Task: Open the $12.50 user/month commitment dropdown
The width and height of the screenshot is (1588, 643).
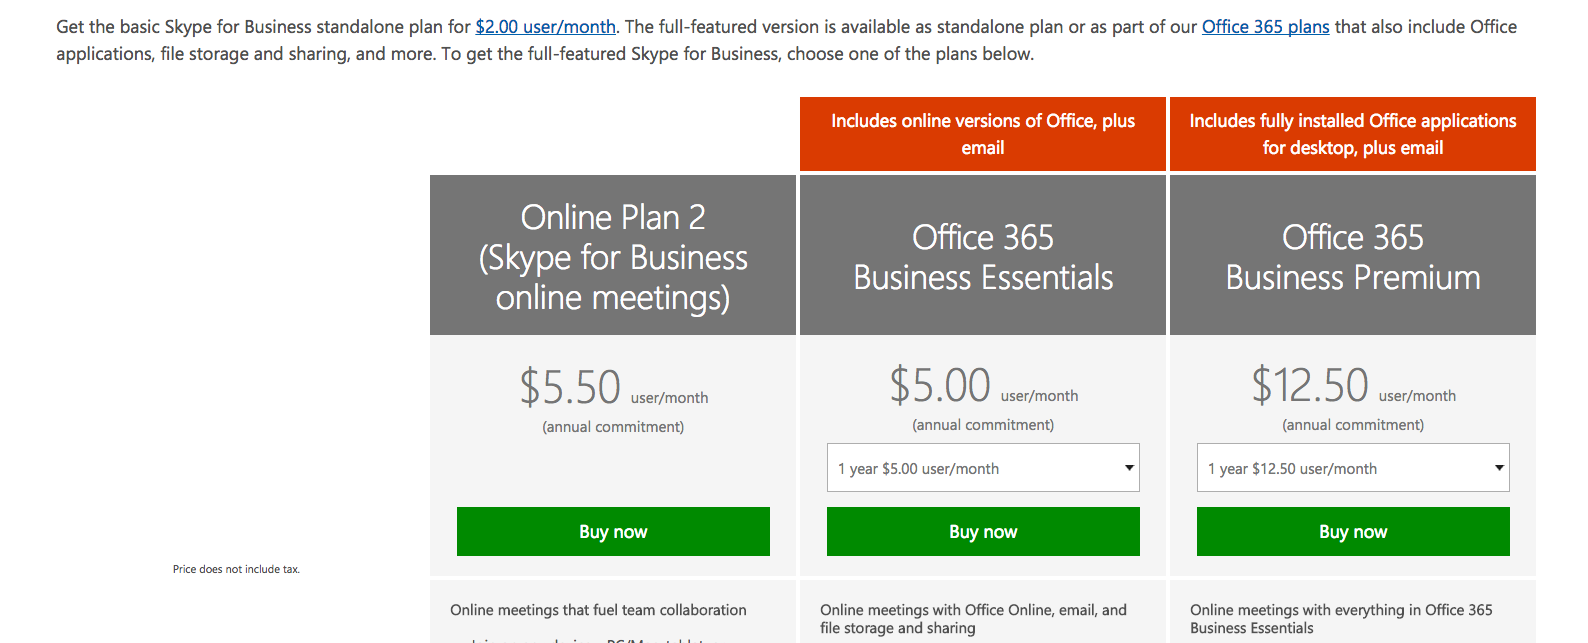Action: [x=1353, y=468]
